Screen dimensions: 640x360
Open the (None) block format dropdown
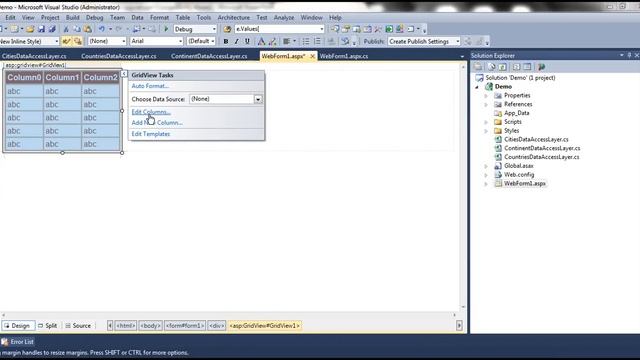(x=123, y=41)
